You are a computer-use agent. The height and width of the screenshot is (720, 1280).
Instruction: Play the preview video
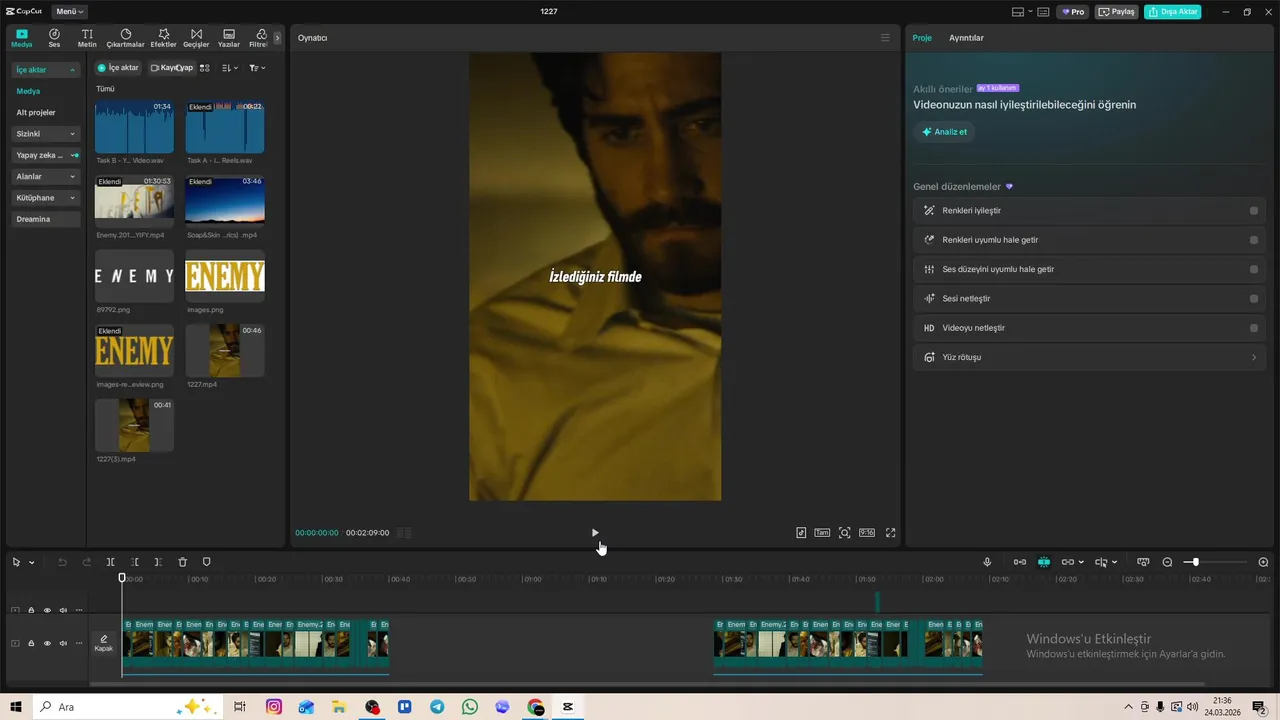coord(595,533)
